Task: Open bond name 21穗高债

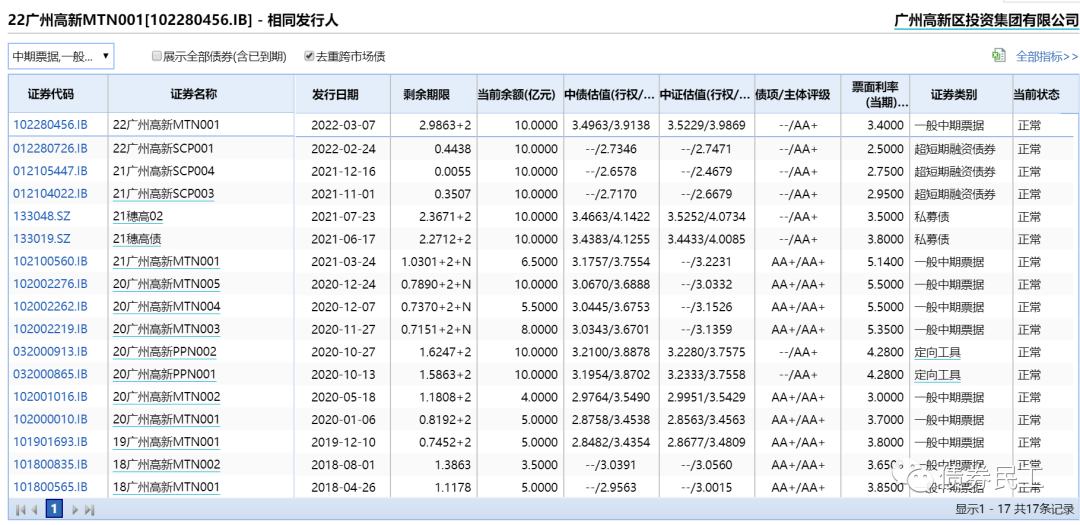Action: tap(137, 239)
